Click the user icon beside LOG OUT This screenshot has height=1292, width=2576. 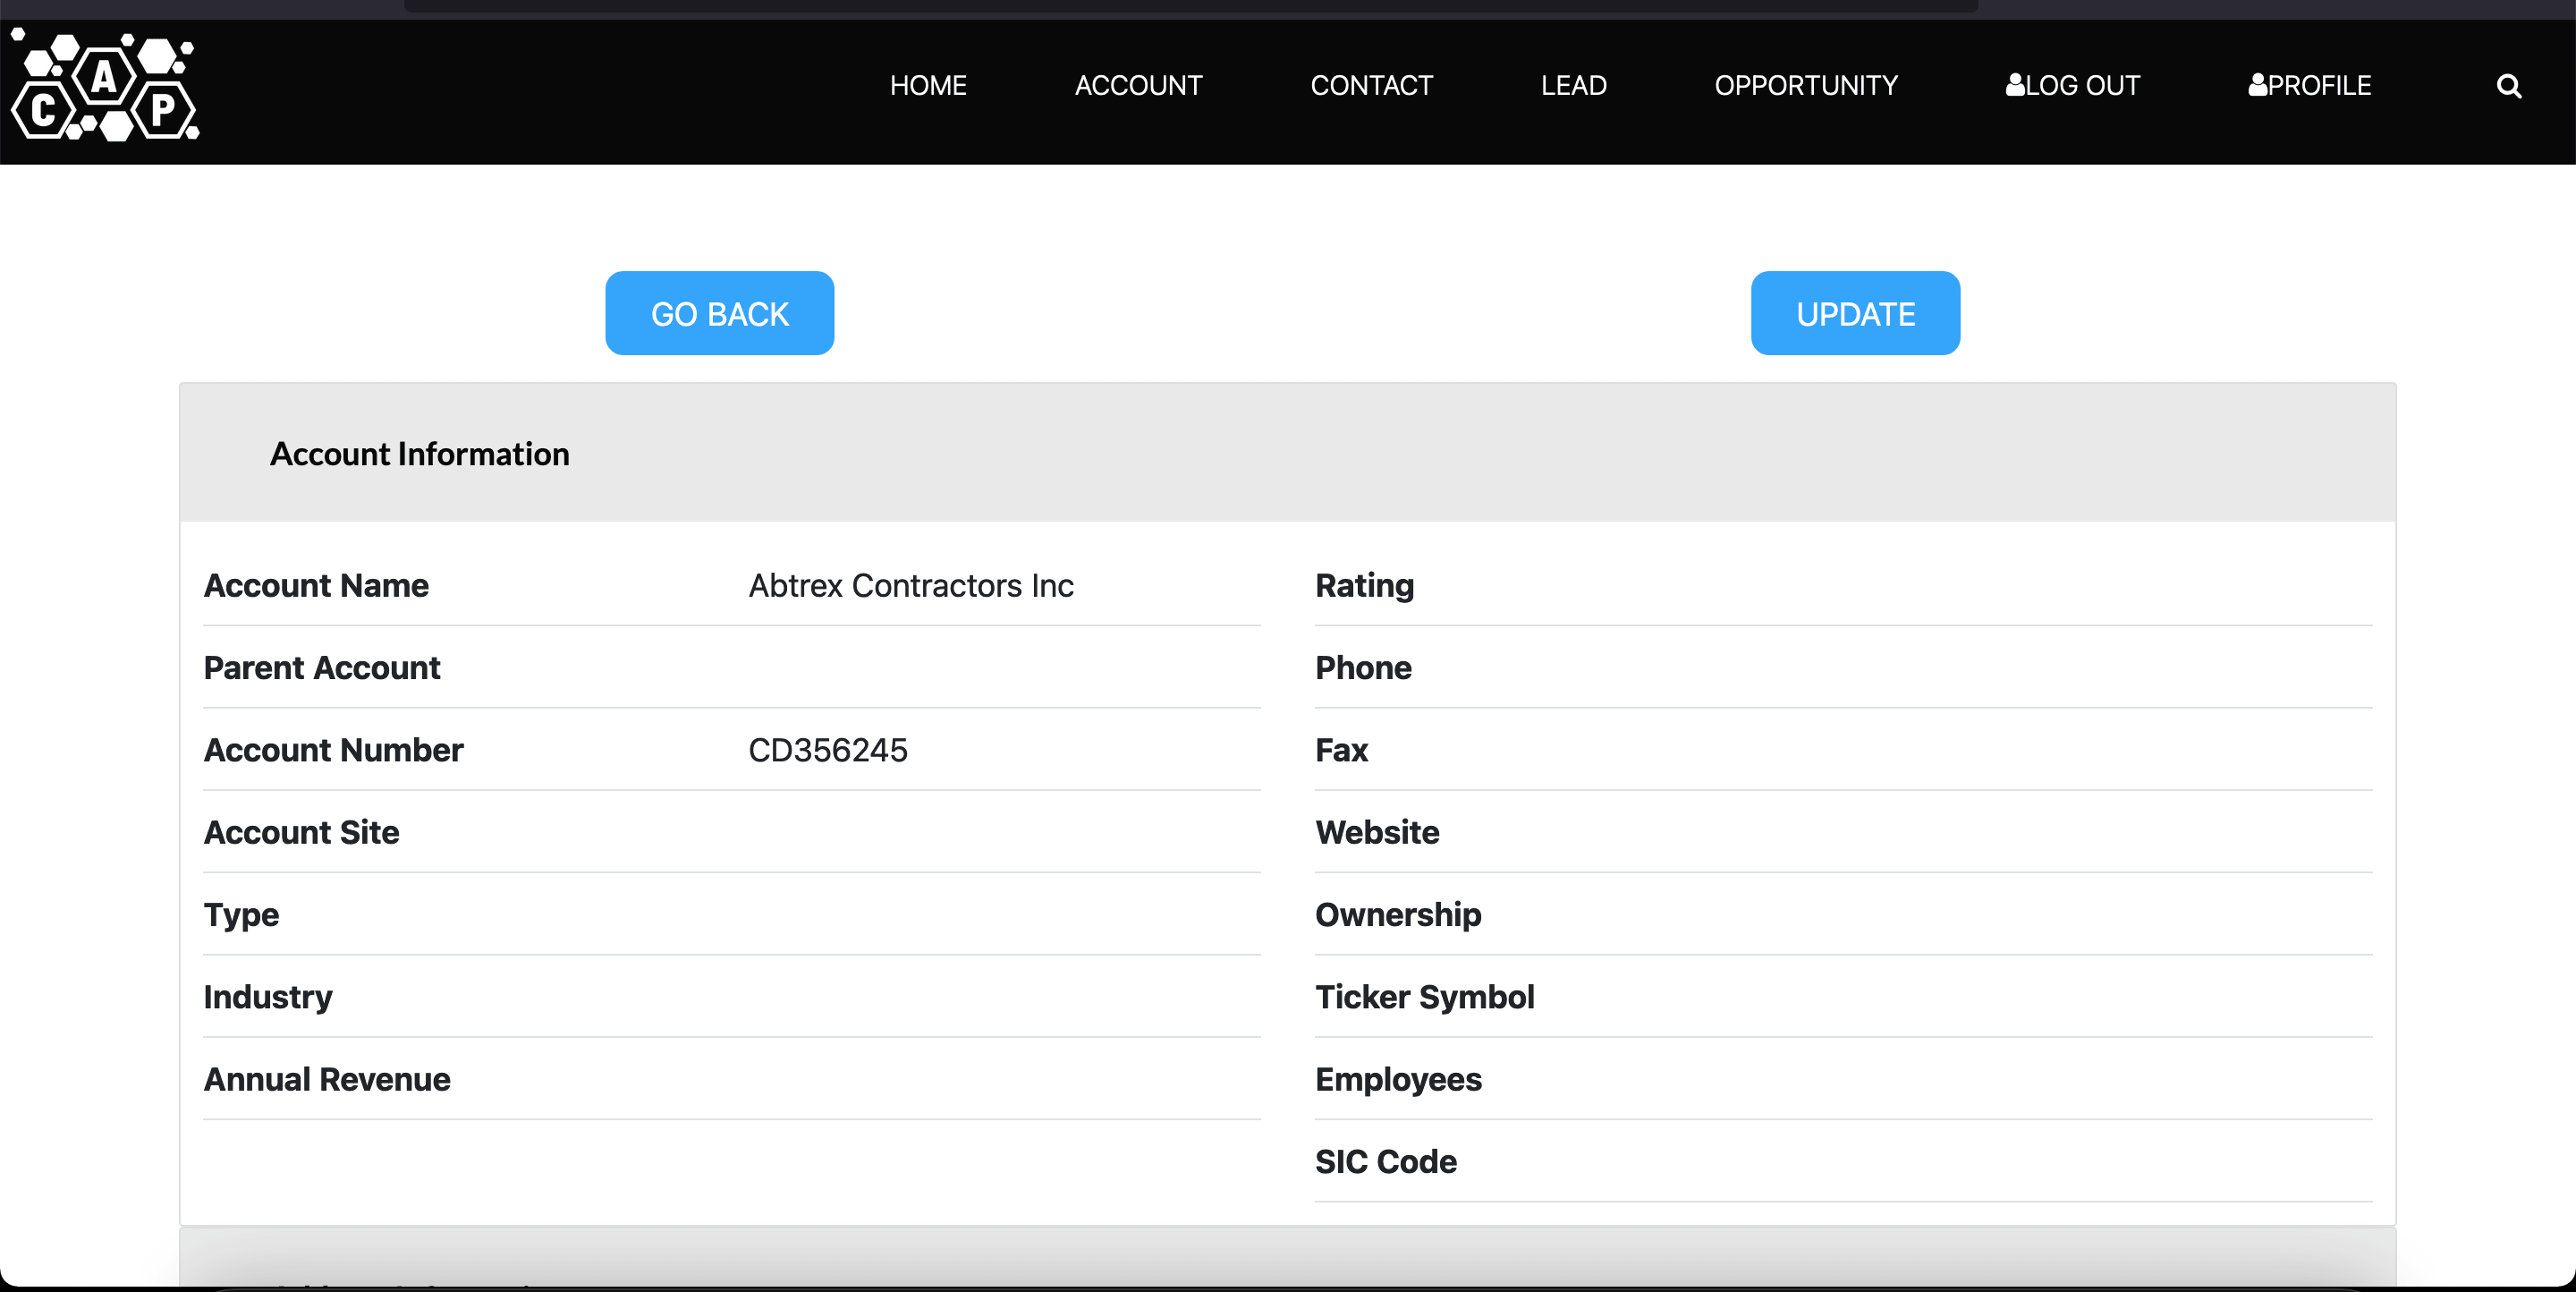(x=2015, y=85)
